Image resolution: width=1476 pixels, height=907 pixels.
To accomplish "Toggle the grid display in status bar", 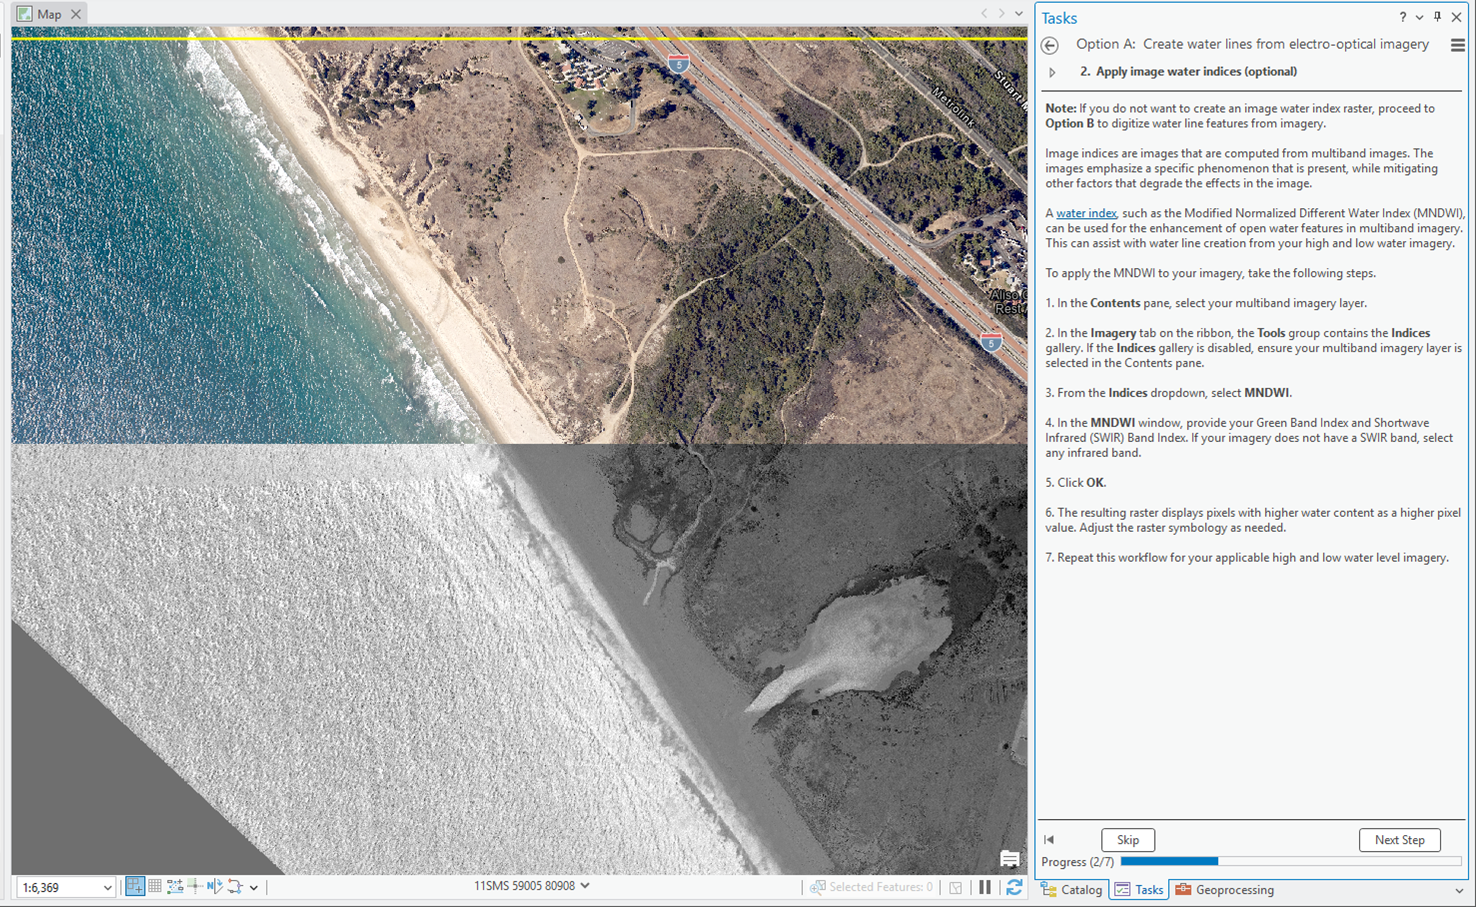I will click(155, 887).
